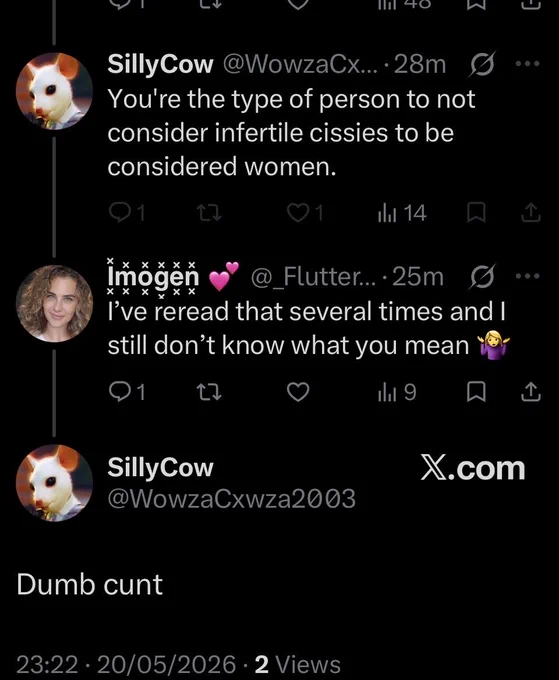Screen dimensions: 559x680
Task: Open Imogen's profile picture
Action: point(54,303)
